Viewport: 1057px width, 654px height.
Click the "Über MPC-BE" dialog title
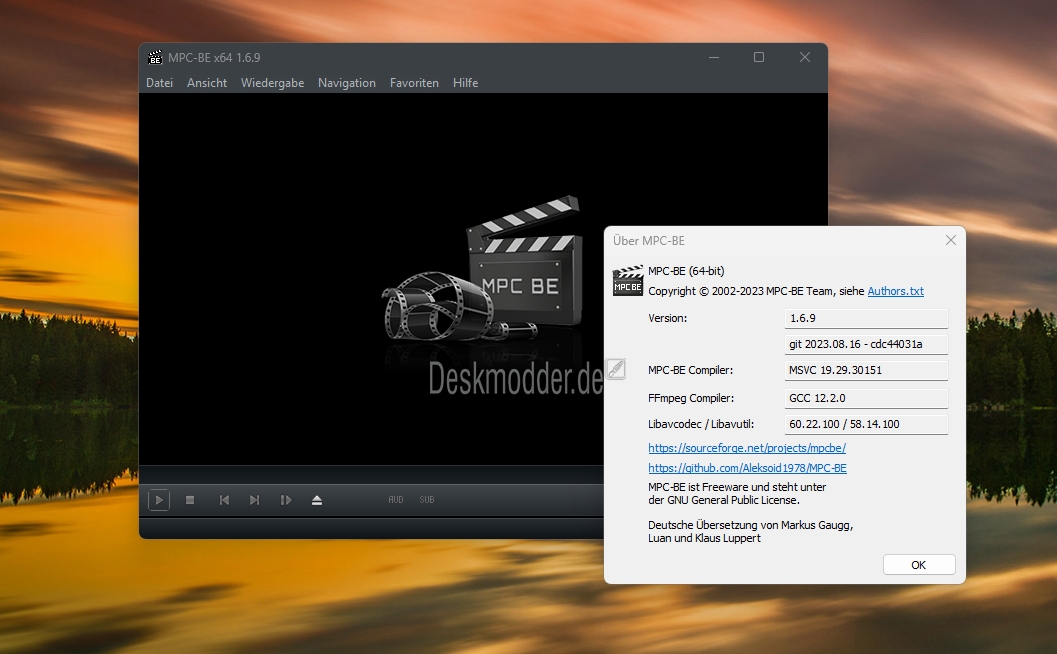click(648, 241)
